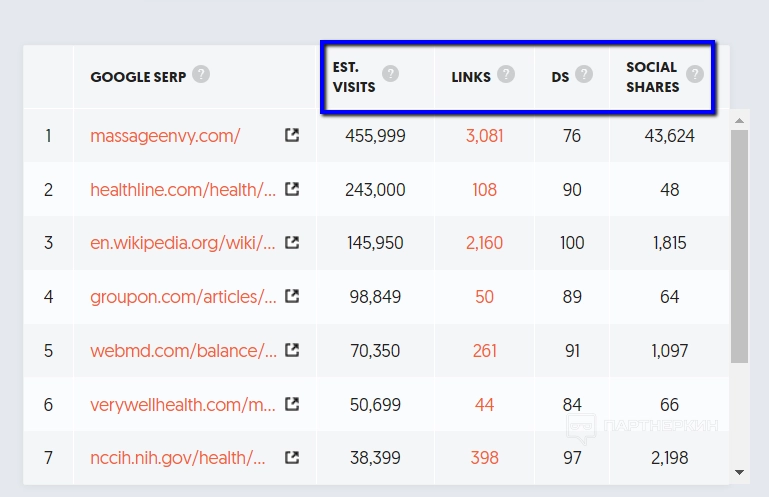This screenshot has width=769, height=497.
Task: Open external link icon for en.wikipedia.org row
Action: 292,243
